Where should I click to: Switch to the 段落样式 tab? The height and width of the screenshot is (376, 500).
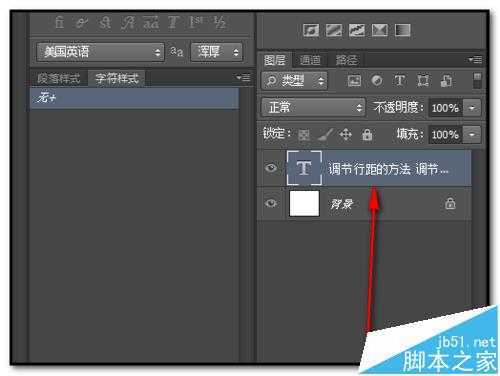(x=59, y=79)
